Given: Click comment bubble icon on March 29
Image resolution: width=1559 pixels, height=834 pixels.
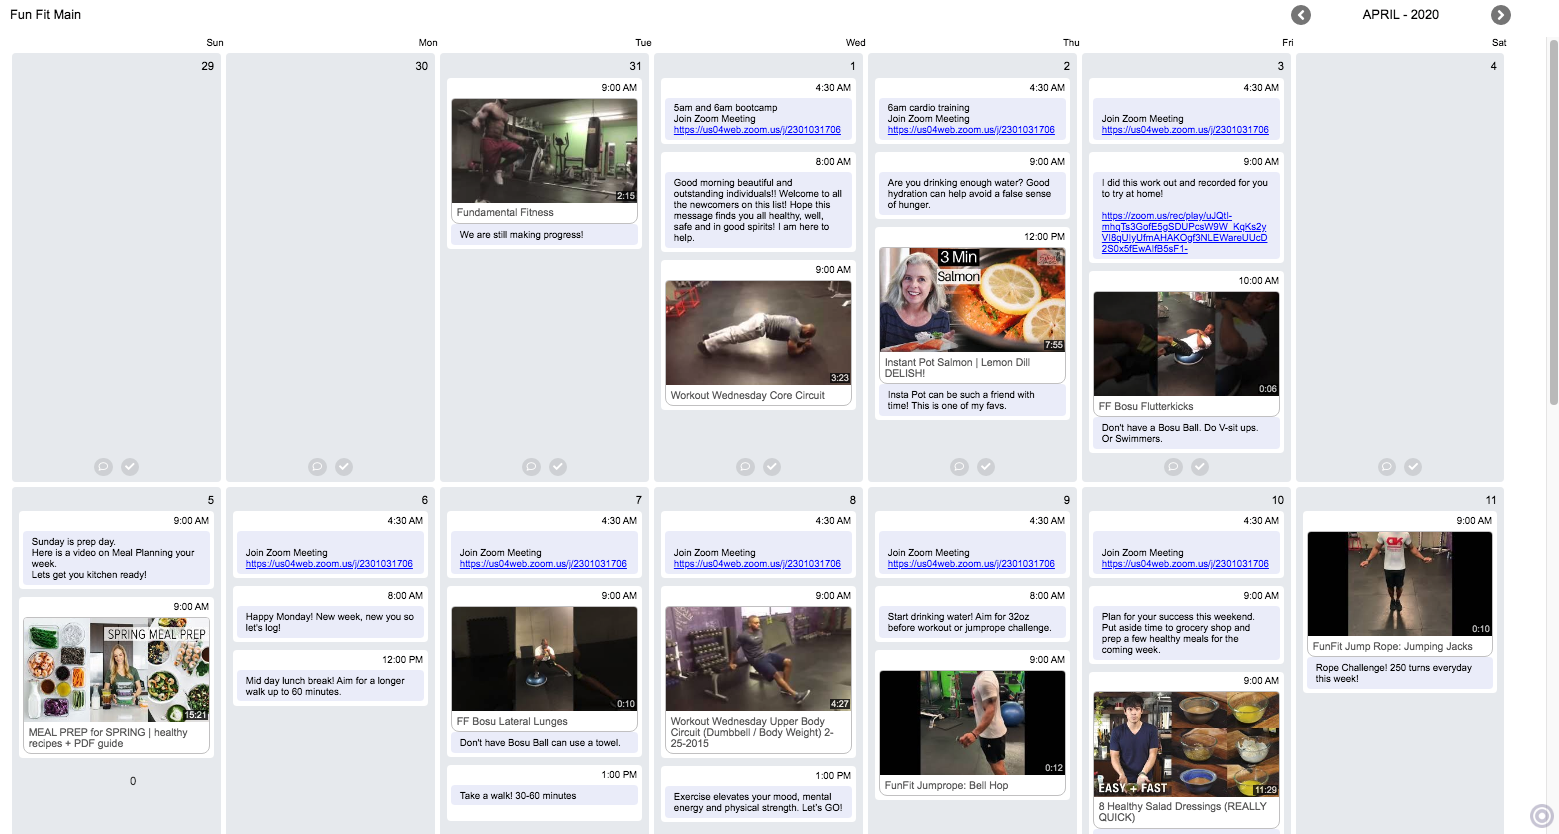Looking at the screenshot, I should click(x=103, y=467).
